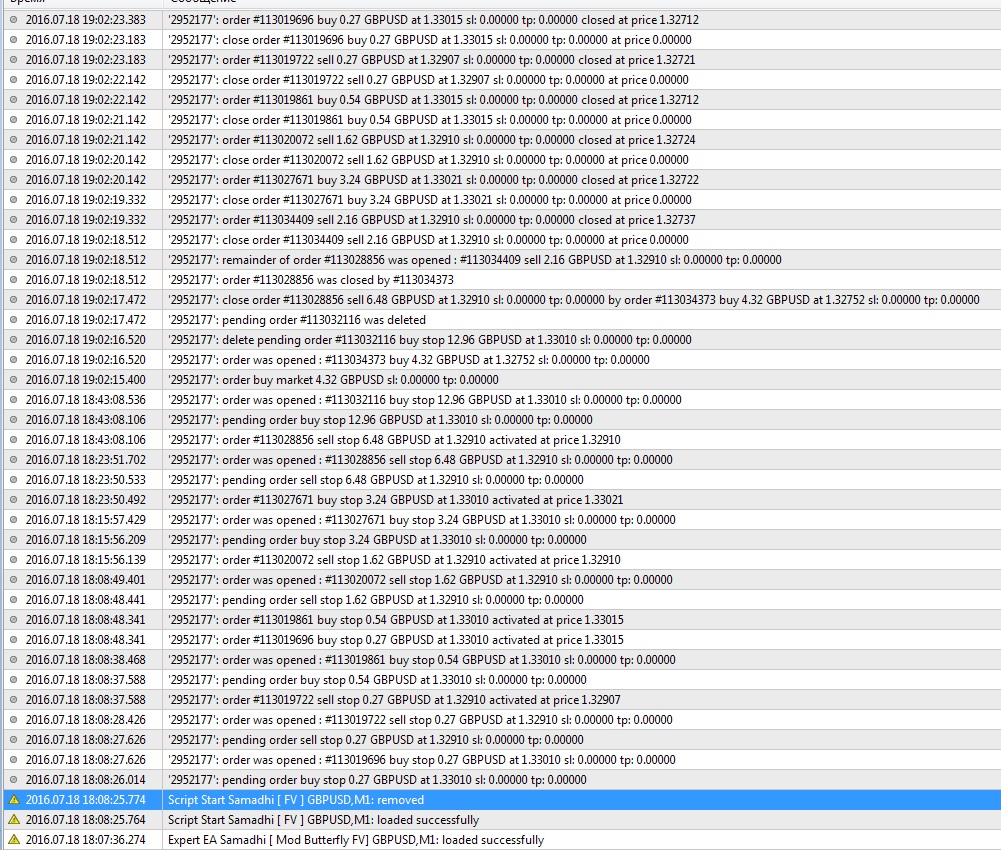The height and width of the screenshot is (850, 1001).
Task: Select message 'order #113020072 sell stop 1.62 ... activated at price 1.32910'
Action: 394,559
